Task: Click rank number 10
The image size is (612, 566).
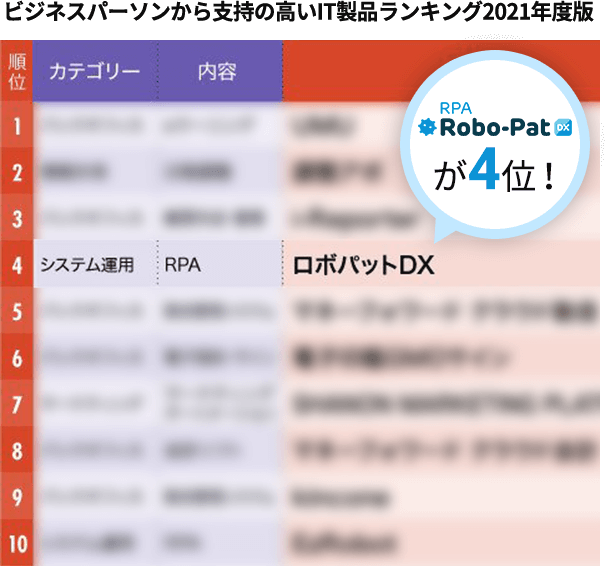Action: [x=17, y=543]
